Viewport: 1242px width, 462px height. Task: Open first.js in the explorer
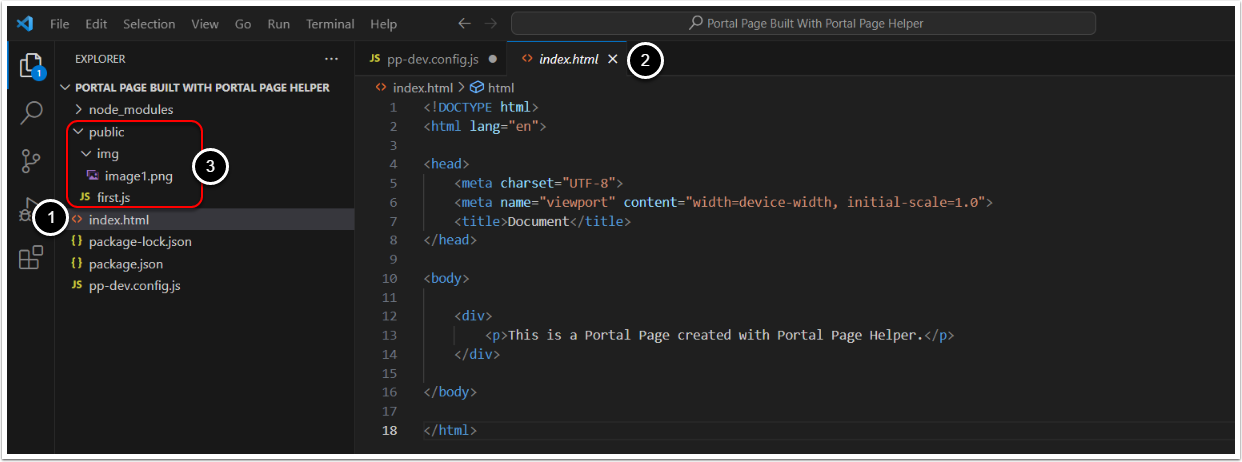tap(113, 198)
